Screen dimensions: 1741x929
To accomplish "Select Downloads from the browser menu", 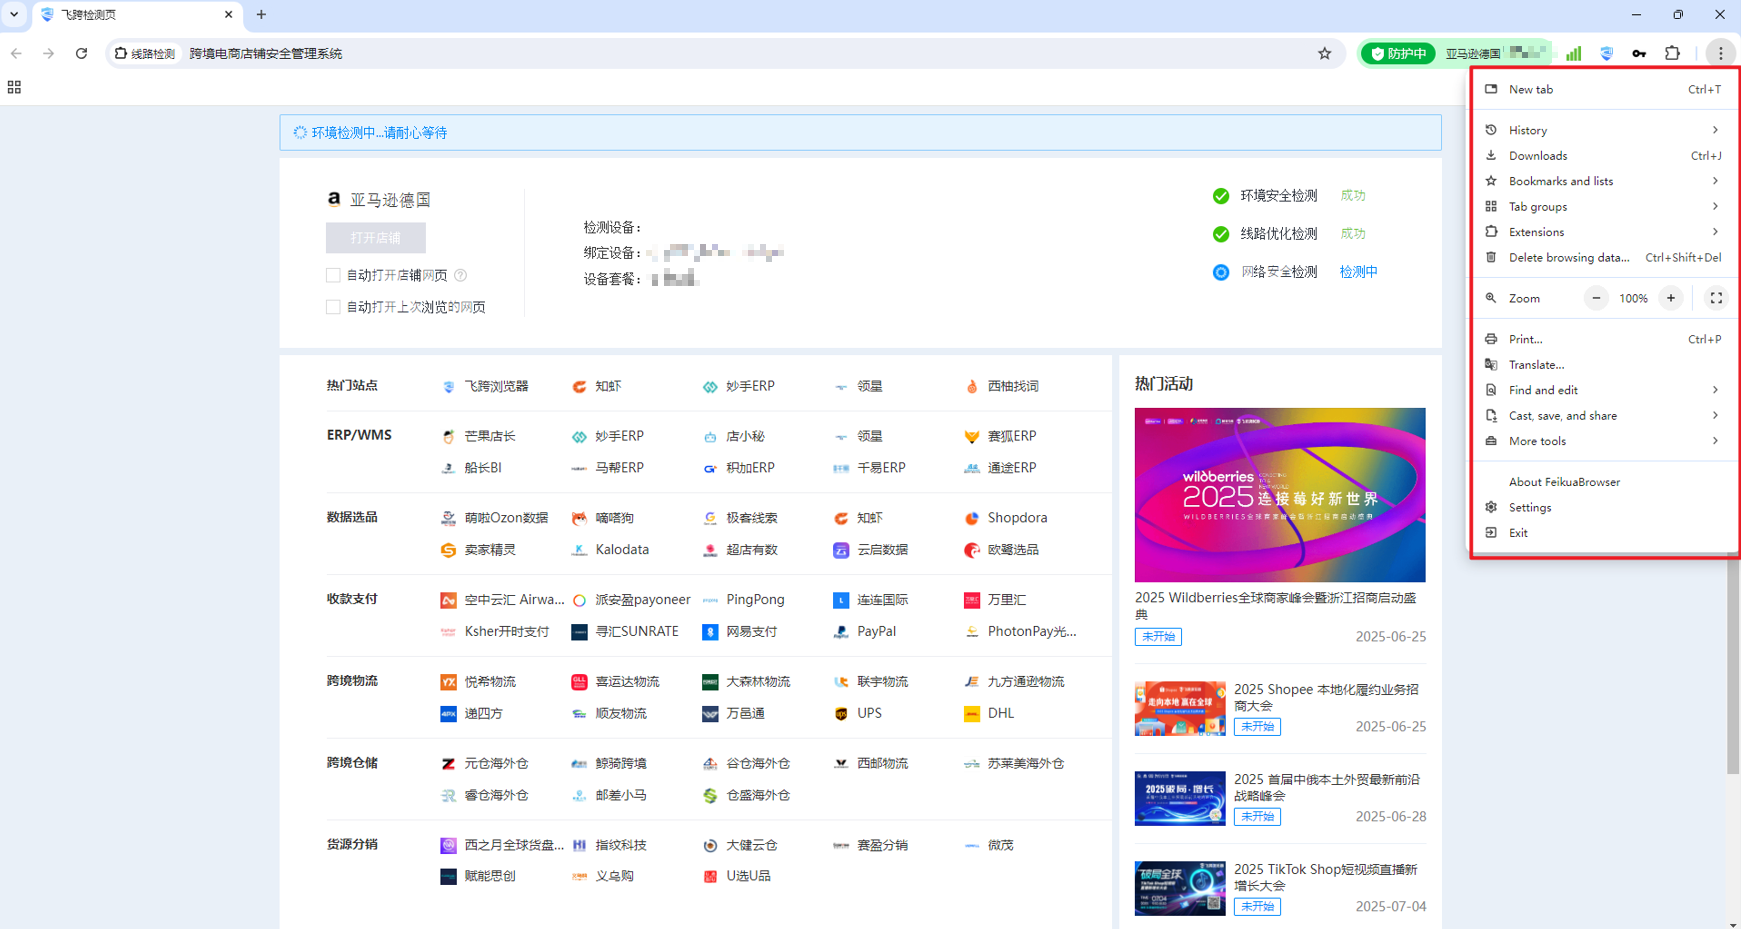I will [x=1538, y=156].
